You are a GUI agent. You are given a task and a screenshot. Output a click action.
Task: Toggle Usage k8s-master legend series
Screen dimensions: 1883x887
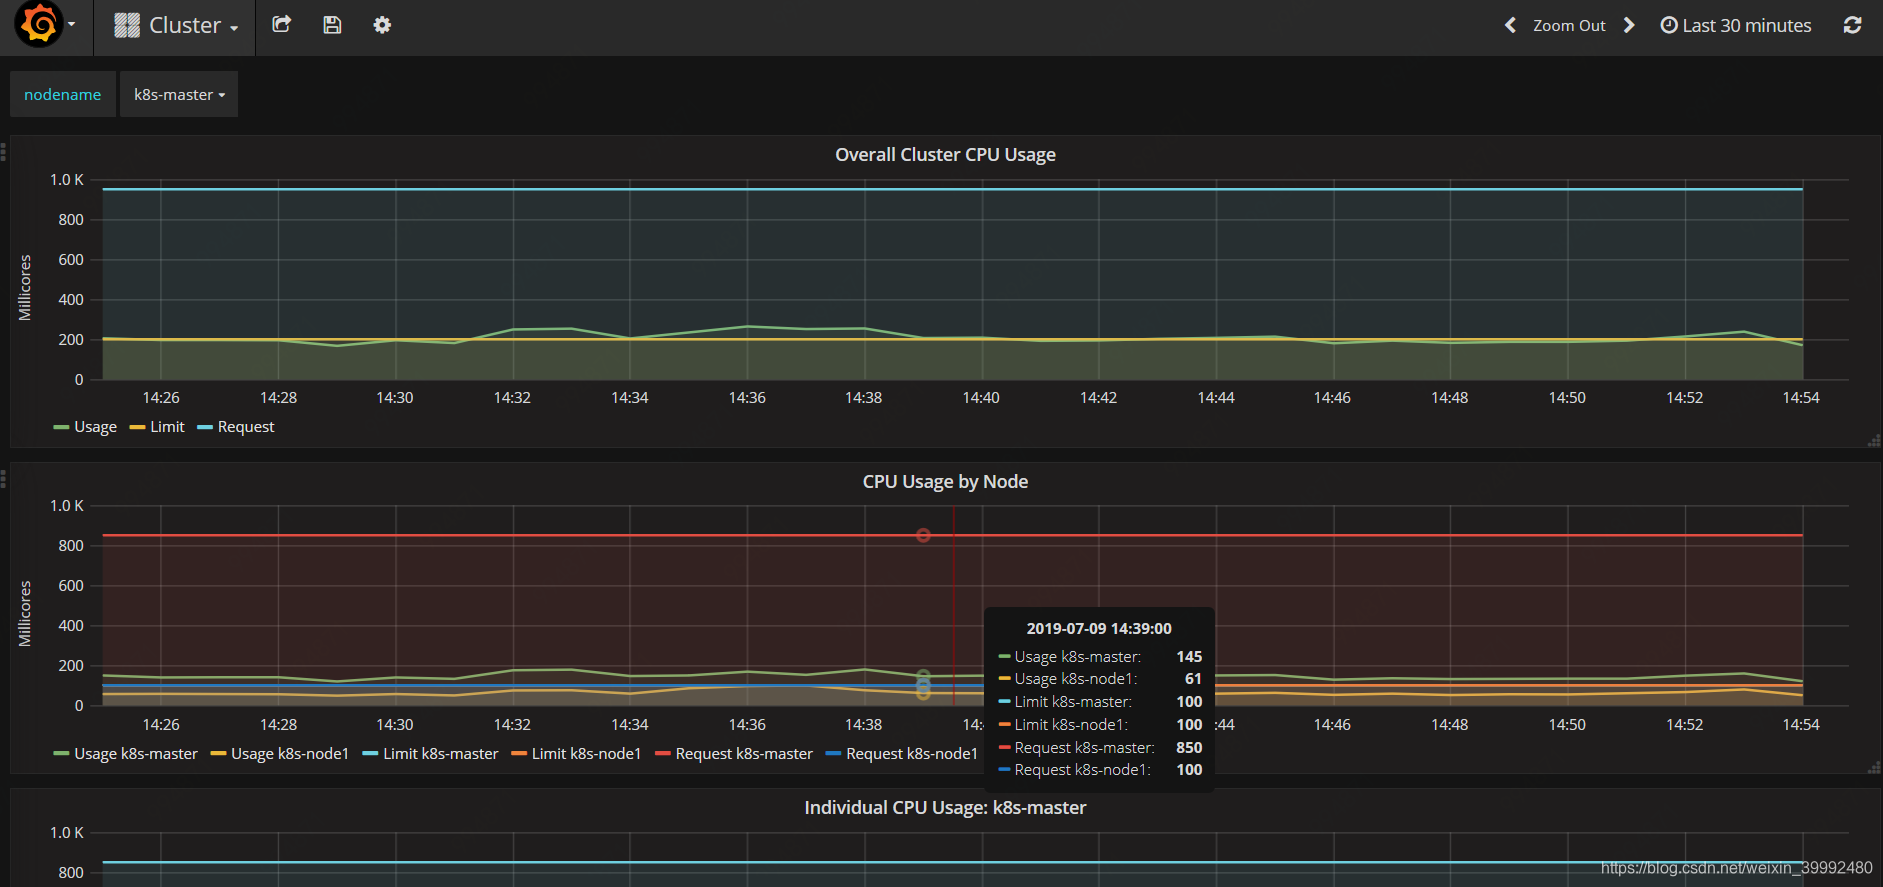pos(136,754)
